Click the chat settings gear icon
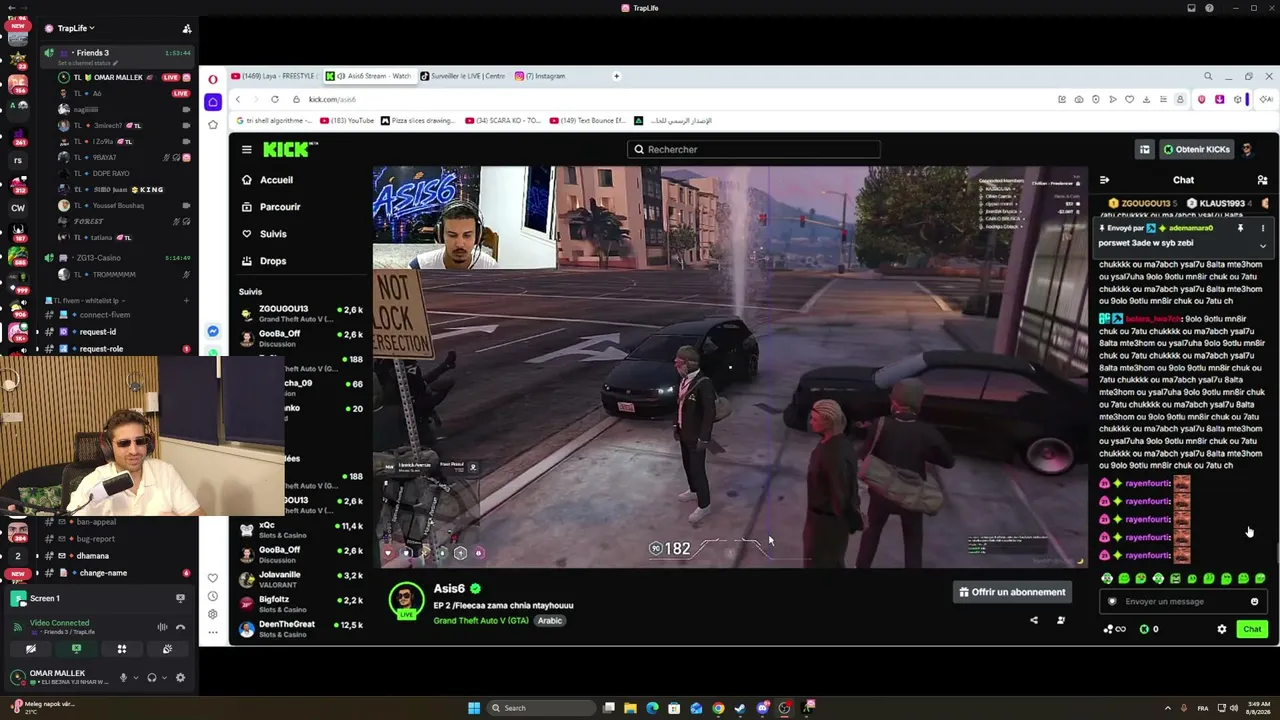1280x720 pixels. tap(1221, 629)
